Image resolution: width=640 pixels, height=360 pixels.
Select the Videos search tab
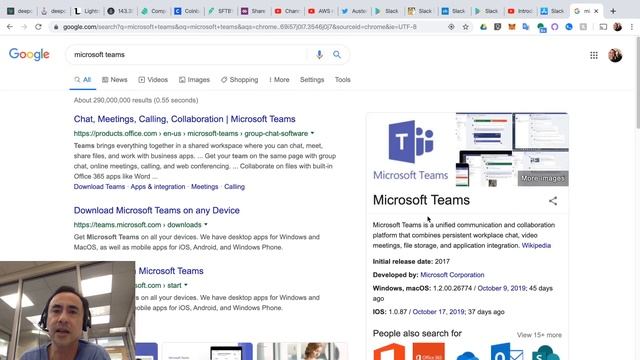click(x=153, y=80)
